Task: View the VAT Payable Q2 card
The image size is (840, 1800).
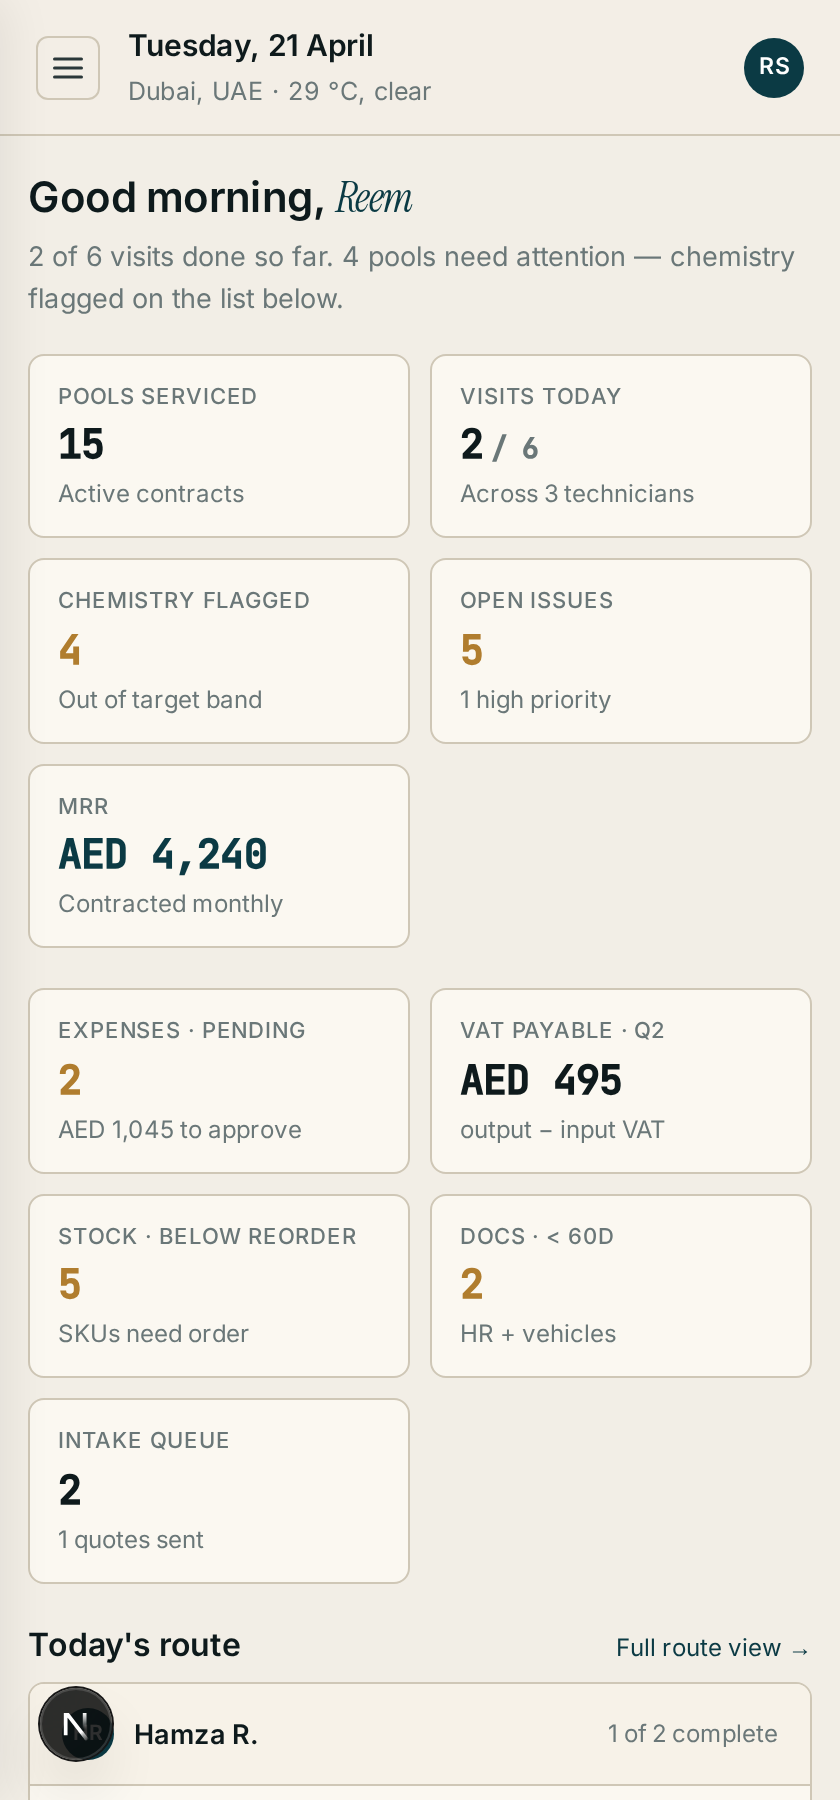Action: point(621,1081)
